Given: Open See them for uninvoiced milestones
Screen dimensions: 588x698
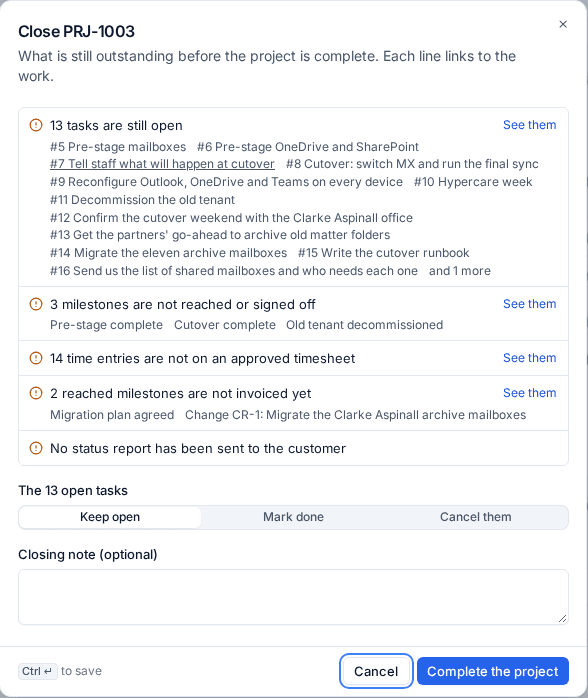Looking at the screenshot, I should (x=529, y=393).
